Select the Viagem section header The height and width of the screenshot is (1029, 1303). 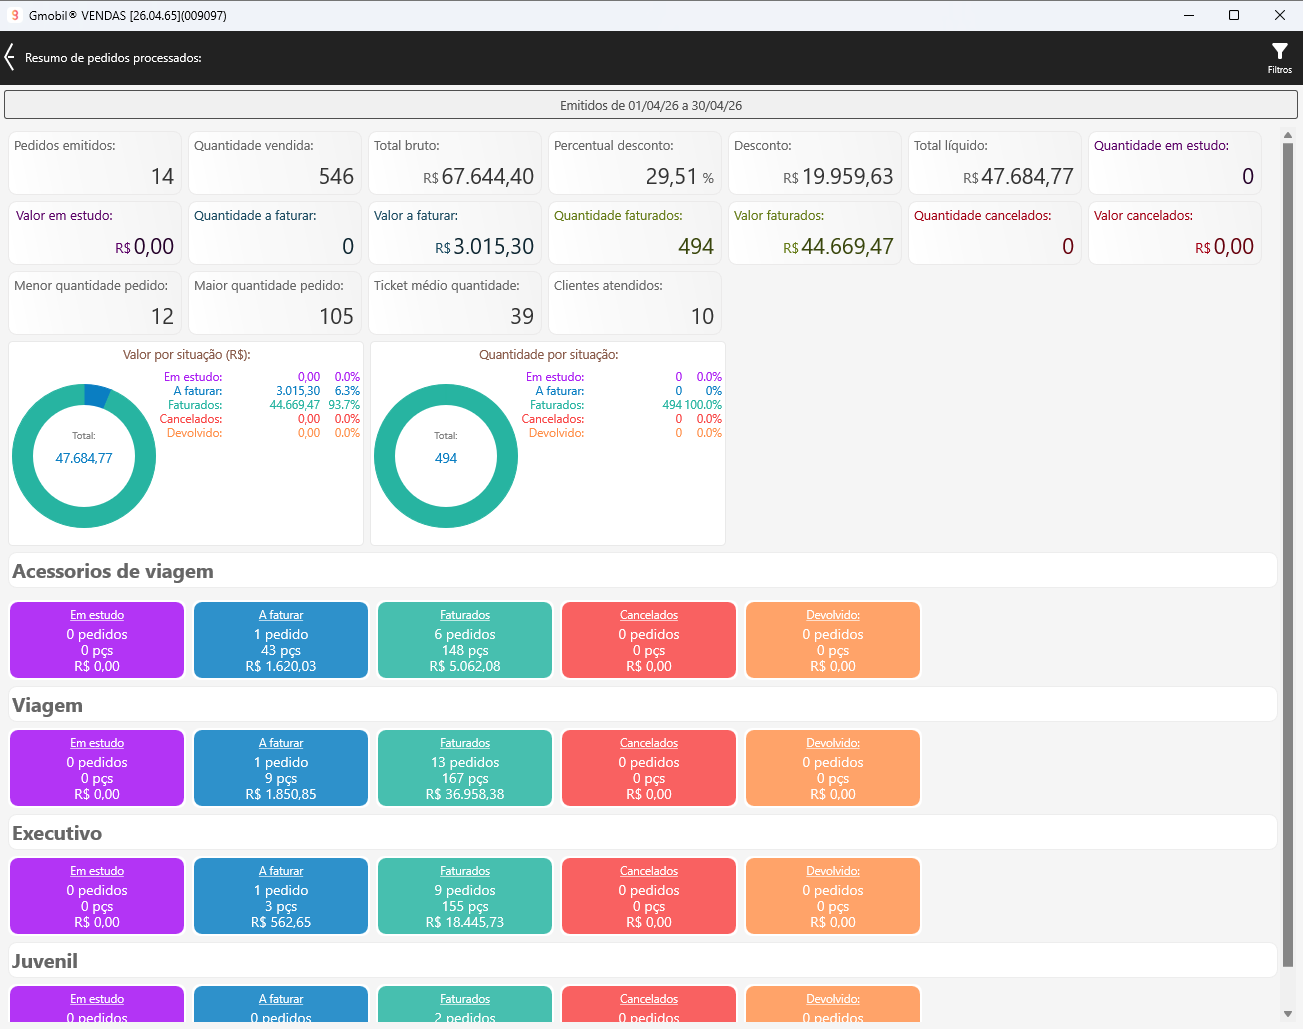643,705
